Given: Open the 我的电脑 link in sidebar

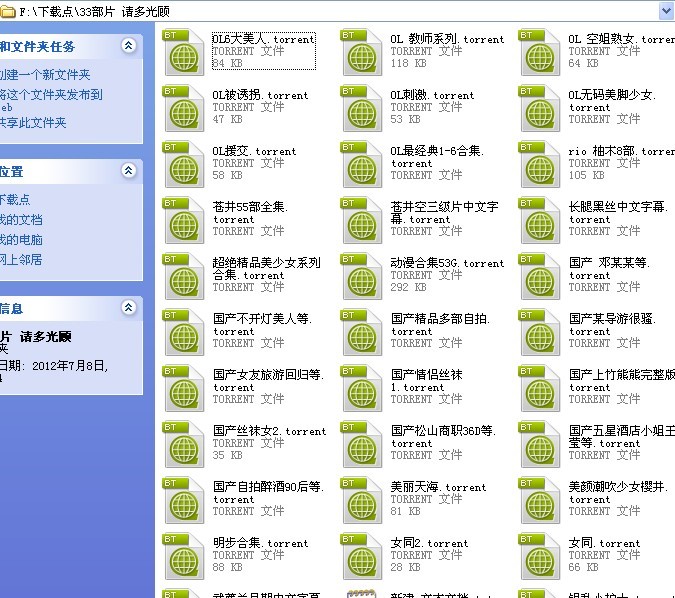Looking at the screenshot, I should click(21, 239).
